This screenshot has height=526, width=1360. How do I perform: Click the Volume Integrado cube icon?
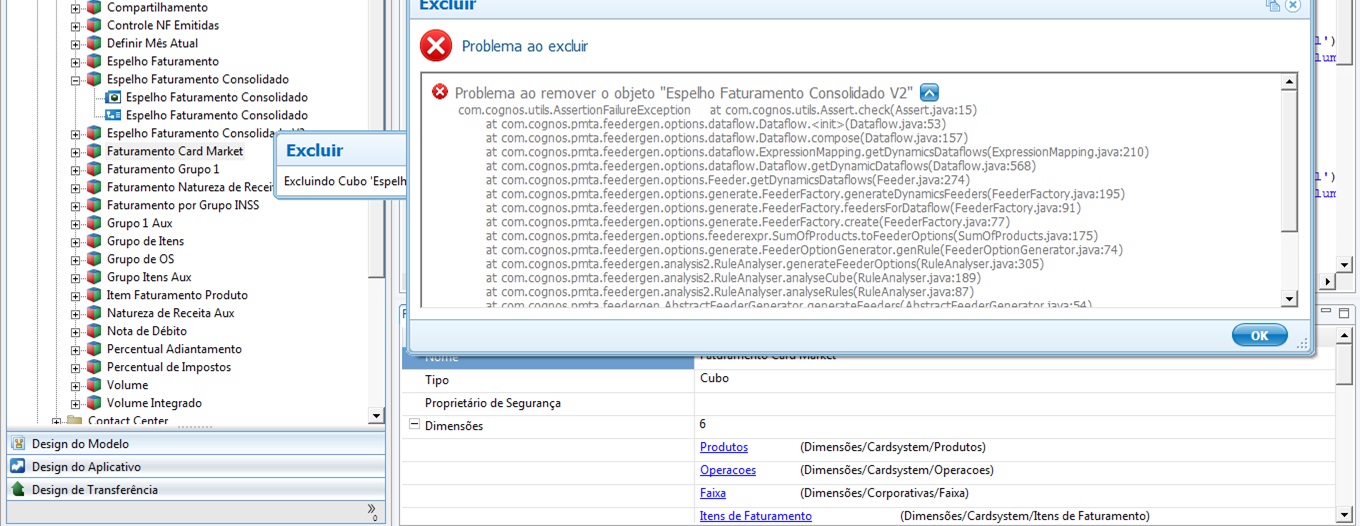click(x=94, y=403)
